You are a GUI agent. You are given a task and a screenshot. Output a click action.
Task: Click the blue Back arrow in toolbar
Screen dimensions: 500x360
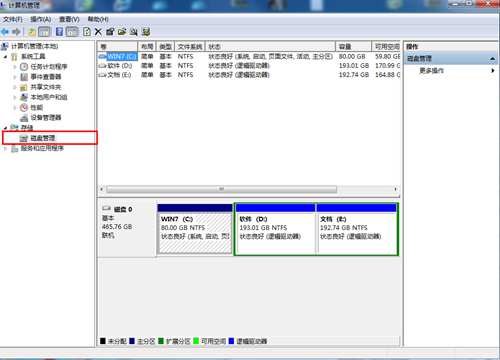[5, 32]
